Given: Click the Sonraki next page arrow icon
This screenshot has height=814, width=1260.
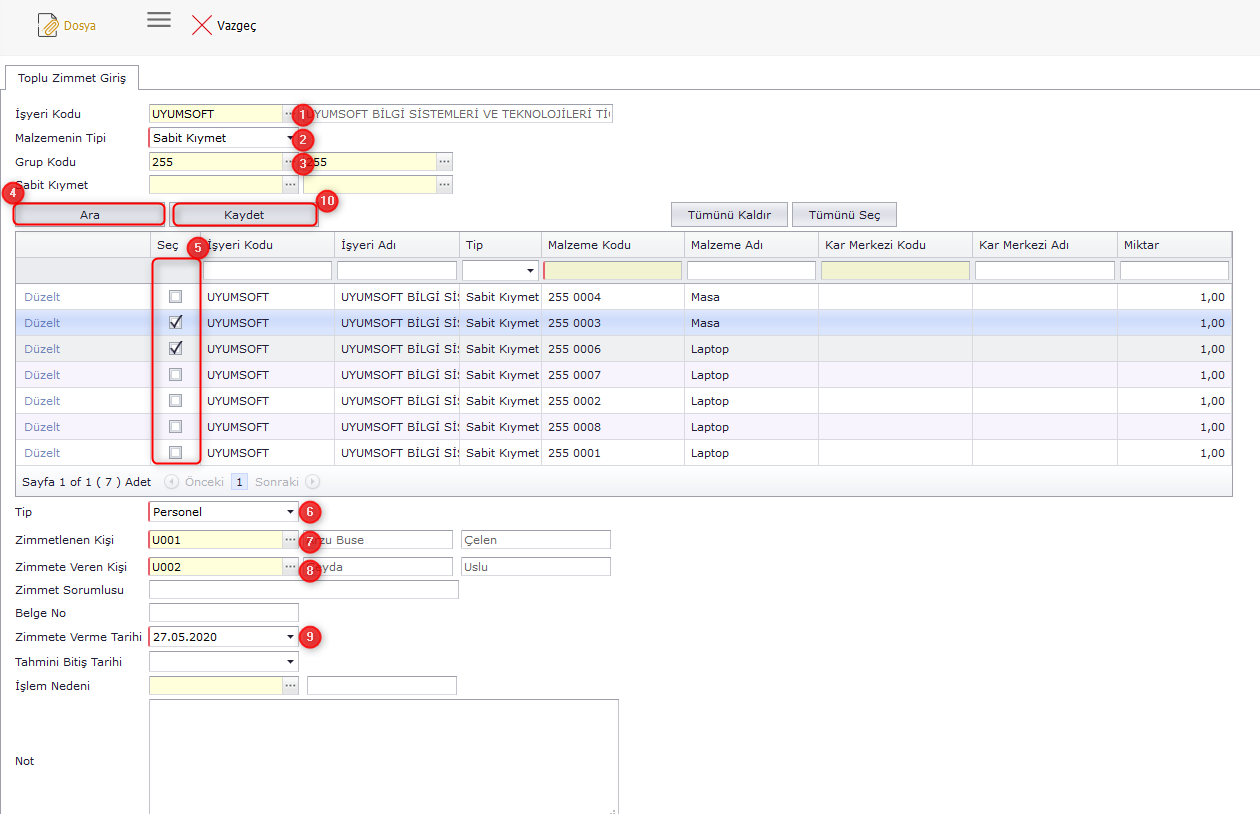Looking at the screenshot, I should pyautogui.click(x=312, y=482).
